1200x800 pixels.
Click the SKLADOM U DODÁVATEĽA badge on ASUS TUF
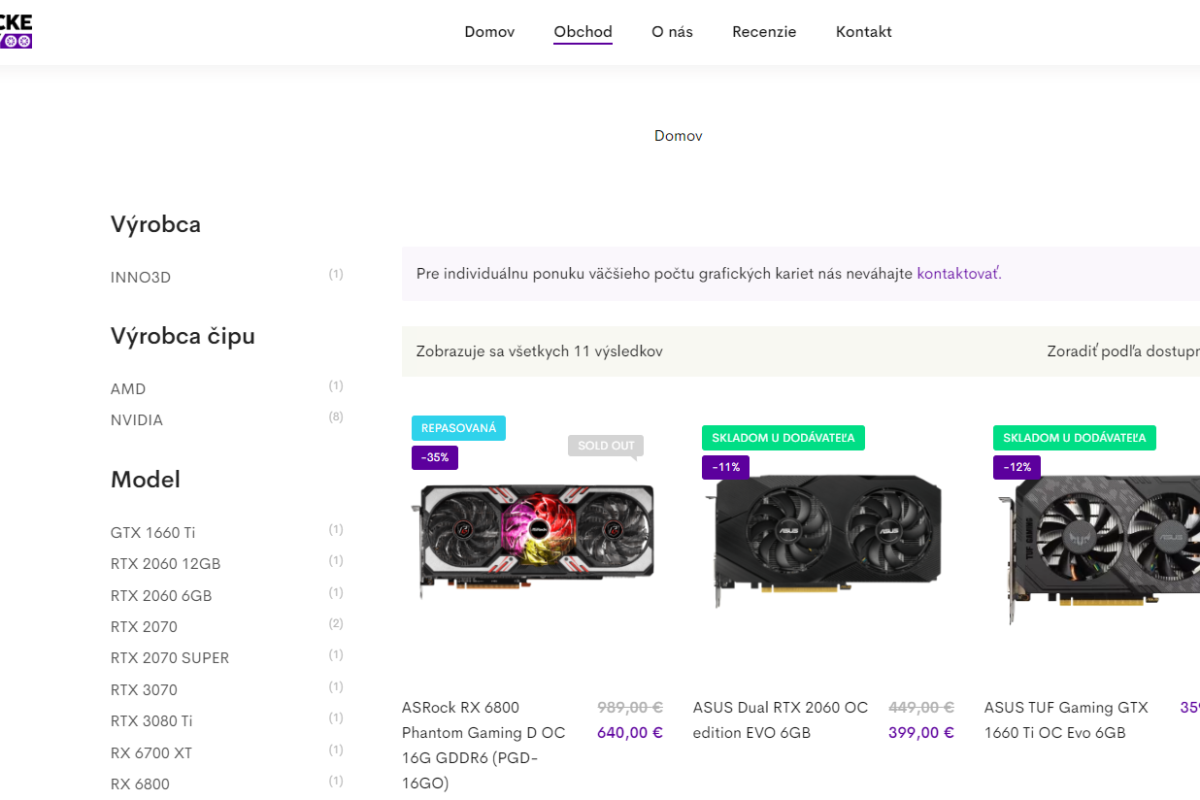click(x=1075, y=438)
